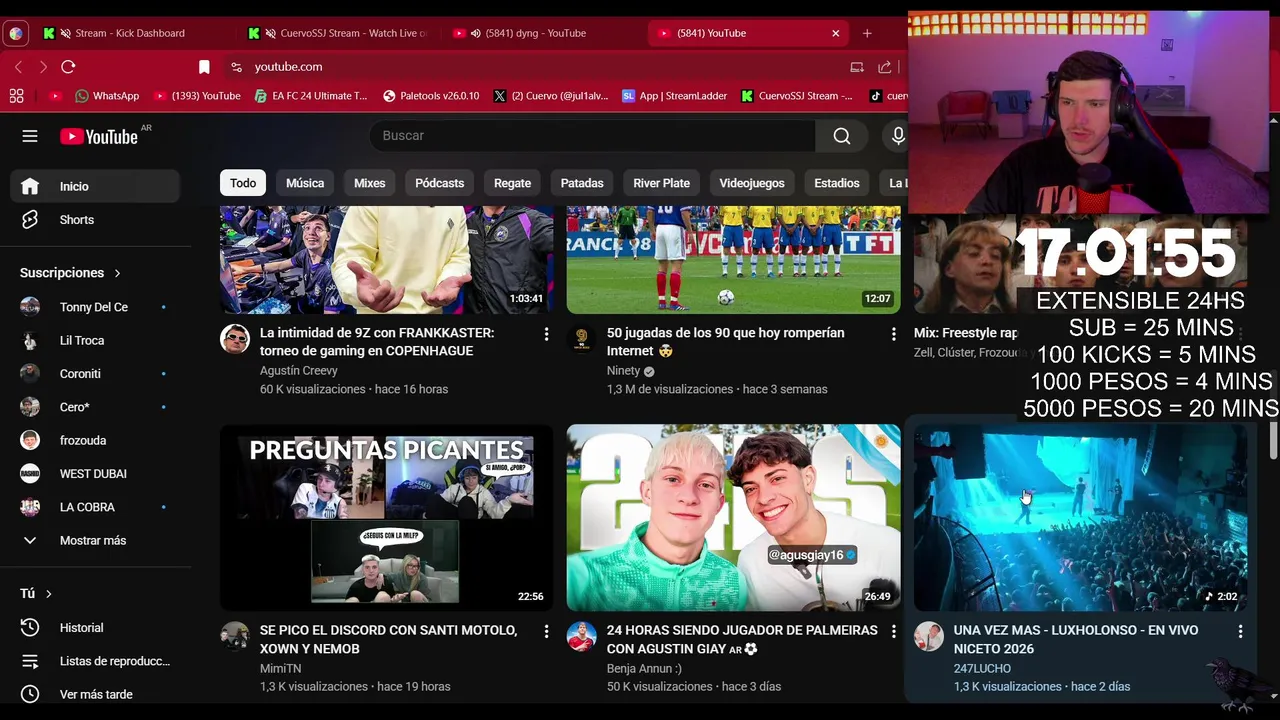The width and height of the screenshot is (1280, 720).
Task: Open Ver más tarde in sidebar
Action: pos(95,694)
